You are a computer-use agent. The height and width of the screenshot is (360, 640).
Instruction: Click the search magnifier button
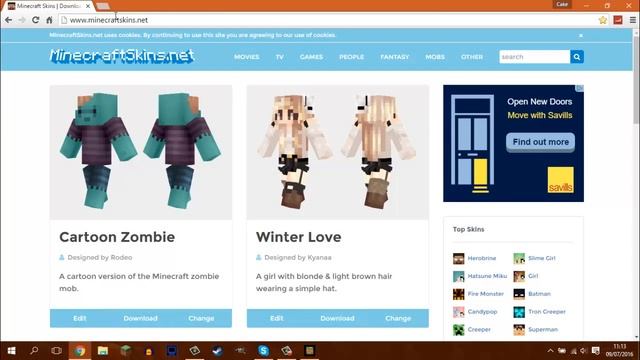point(577,57)
